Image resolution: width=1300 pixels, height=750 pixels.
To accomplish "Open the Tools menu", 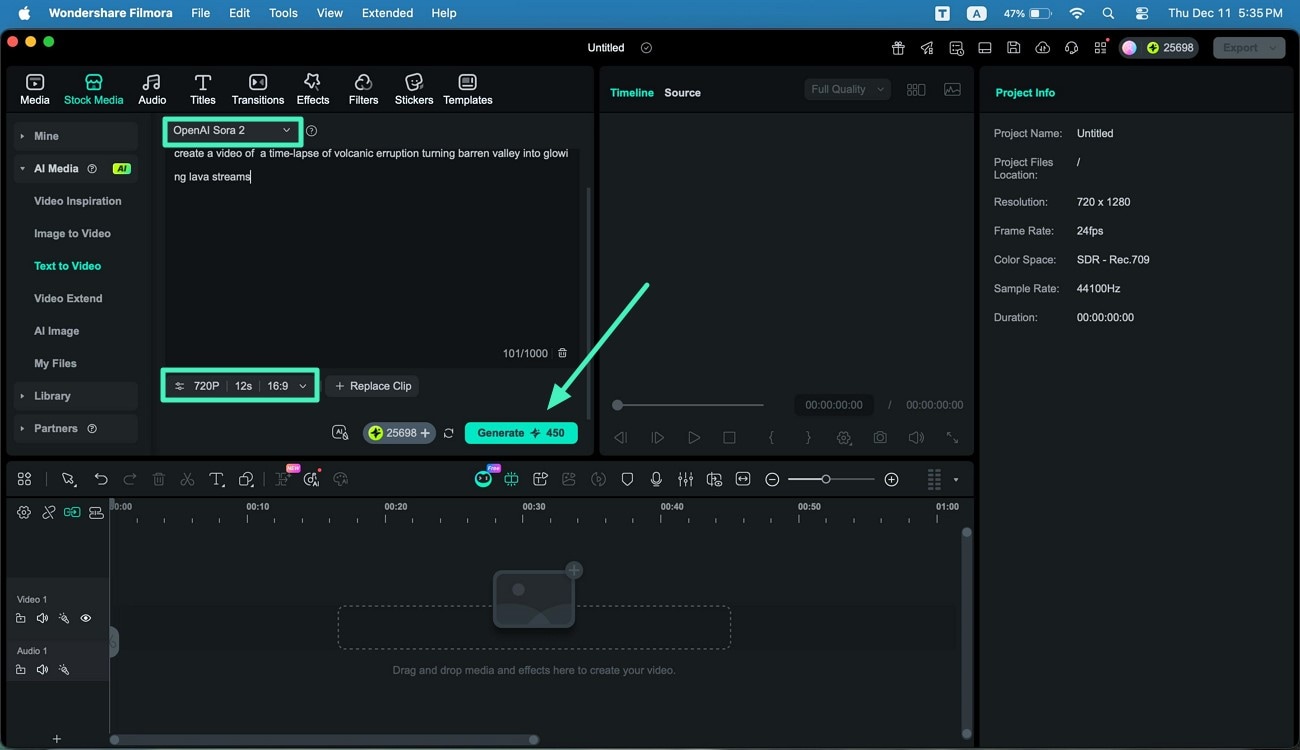I will pyautogui.click(x=283, y=13).
